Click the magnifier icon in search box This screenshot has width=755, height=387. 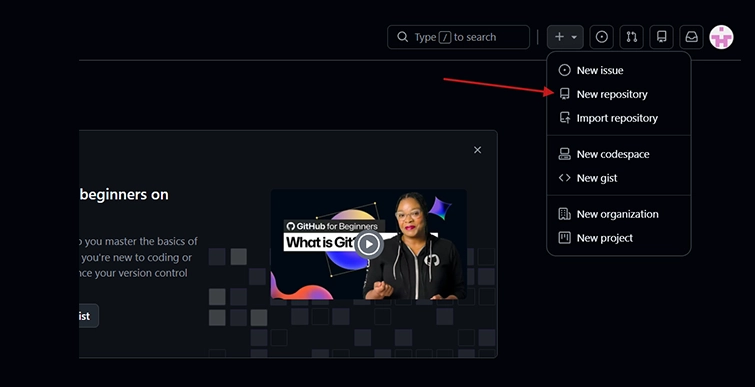403,37
